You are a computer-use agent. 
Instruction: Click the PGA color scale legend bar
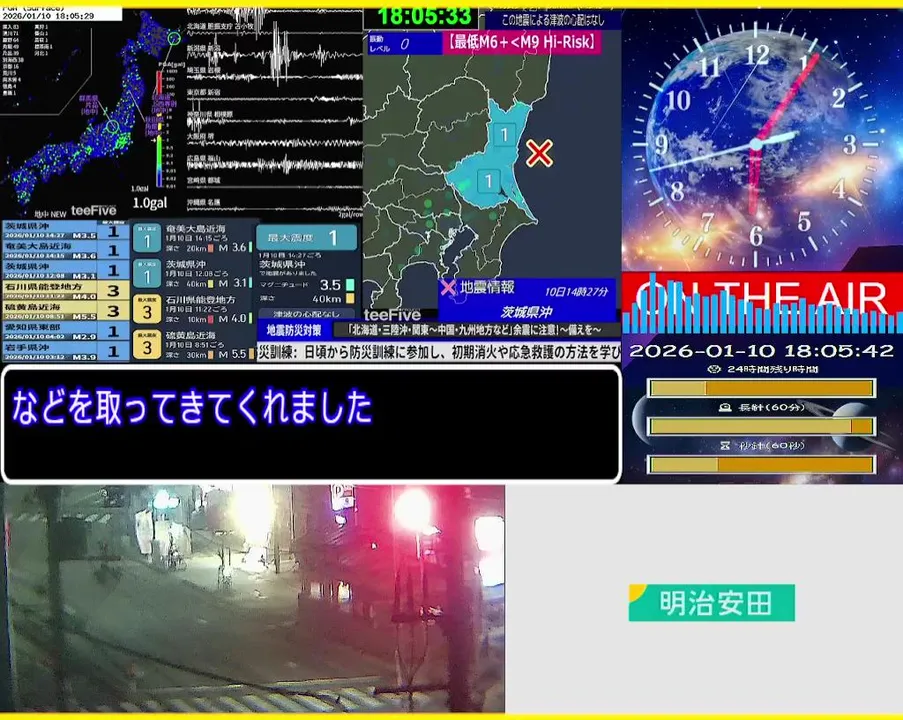[x=159, y=130]
